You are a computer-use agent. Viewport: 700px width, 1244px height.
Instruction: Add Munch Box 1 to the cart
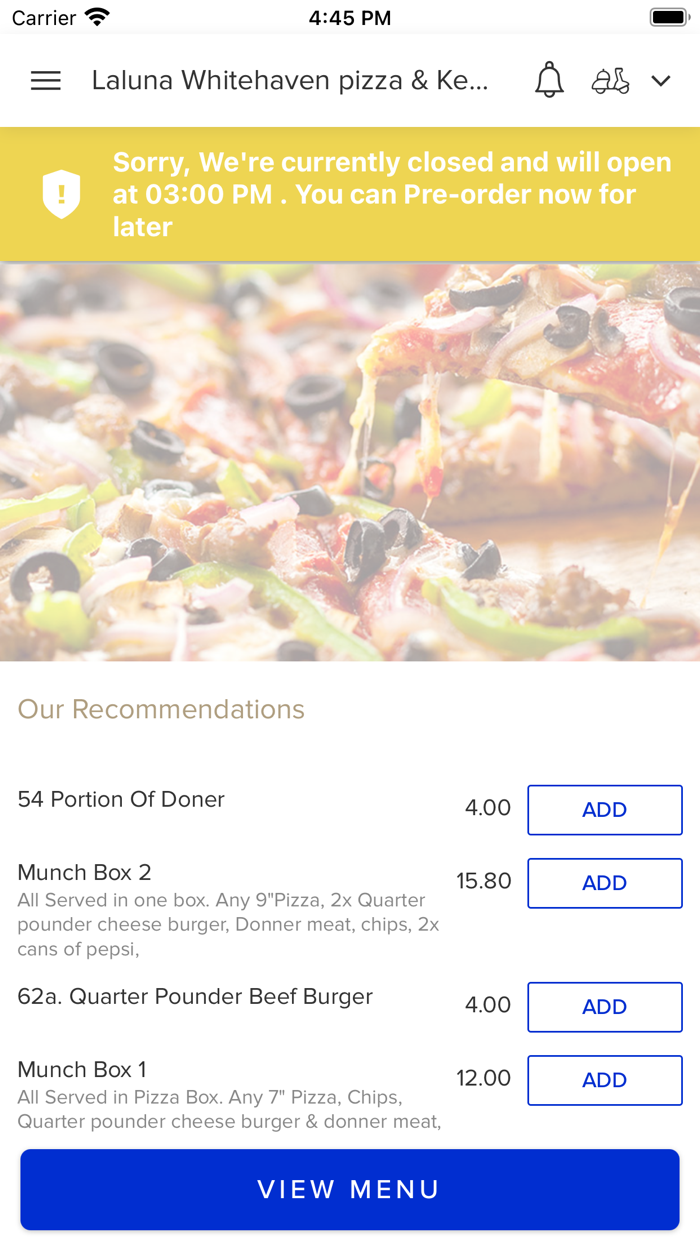(x=604, y=1080)
